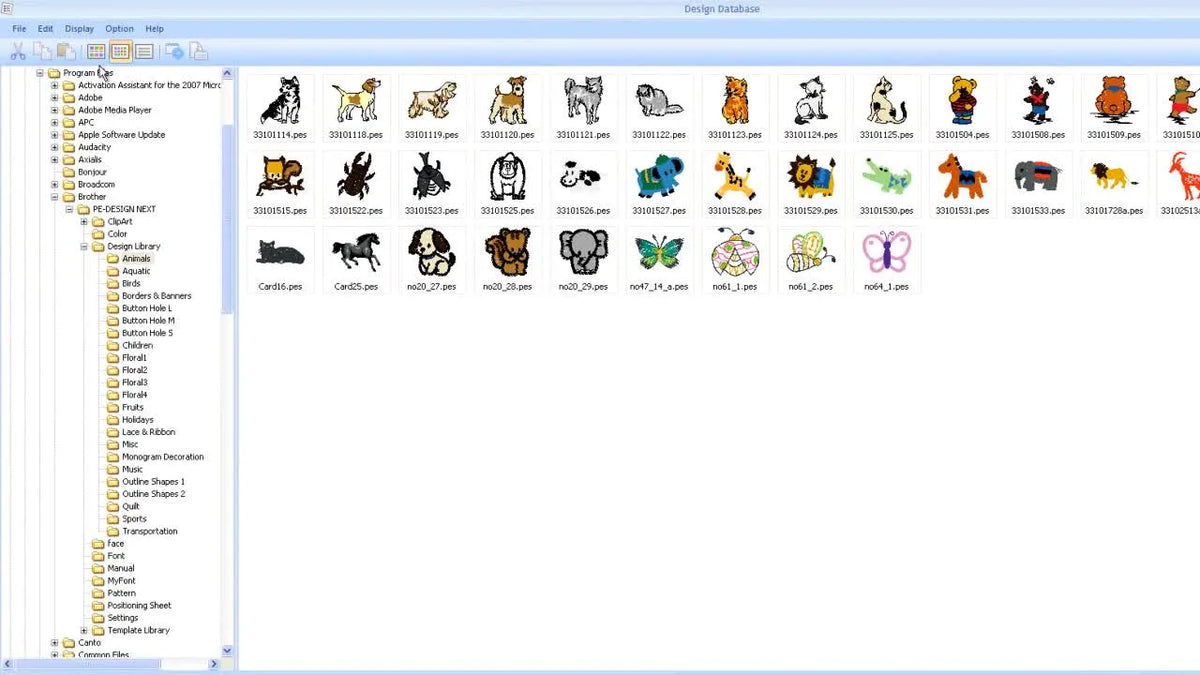
Task: Select the Floral1 folder
Action: point(134,358)
